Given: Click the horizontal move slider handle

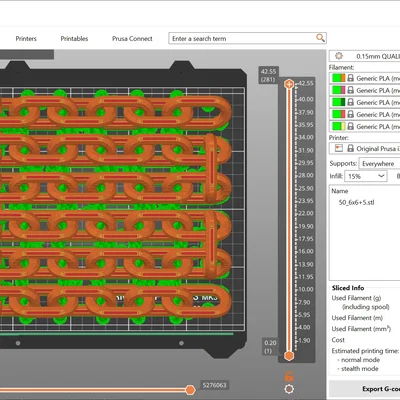Looking at the screenshot, I should coord(190,389).
